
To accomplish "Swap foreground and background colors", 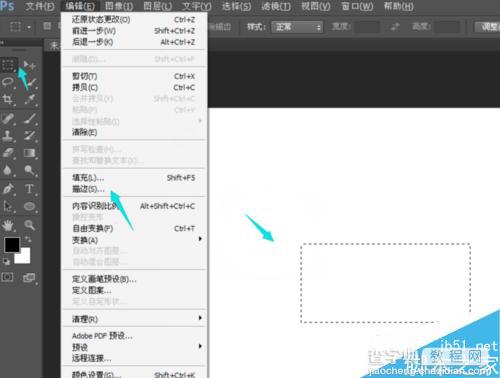I will point(28,239).
